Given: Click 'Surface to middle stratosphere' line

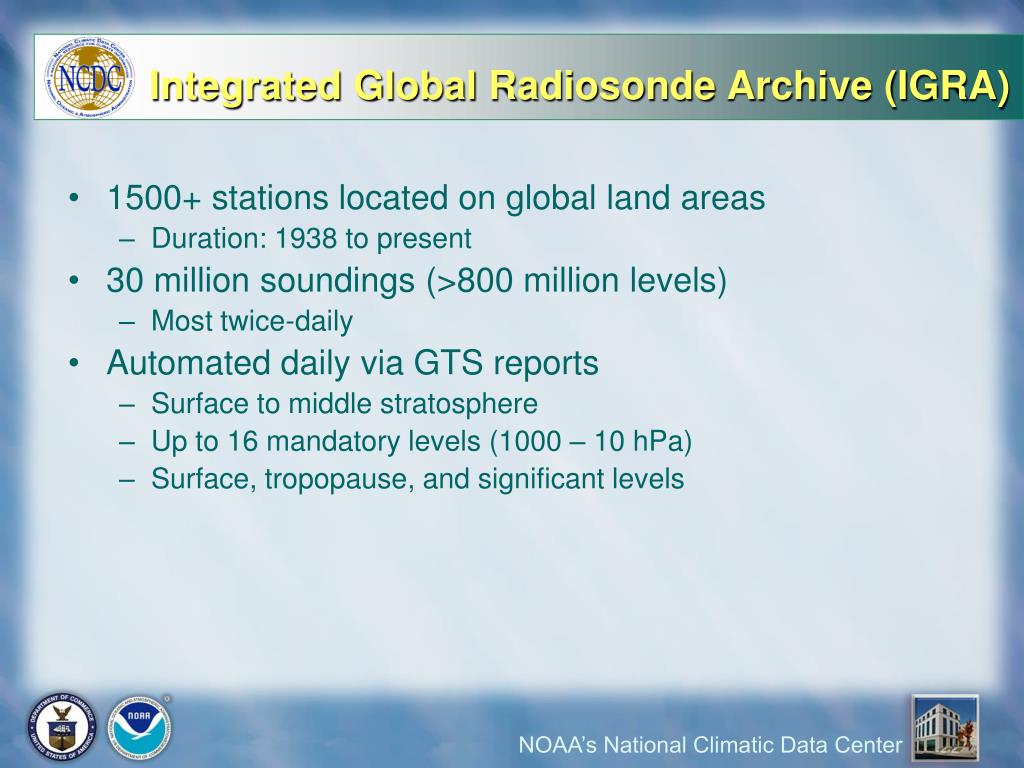Looking at the screenshot, I should click(x=344, y=404).
